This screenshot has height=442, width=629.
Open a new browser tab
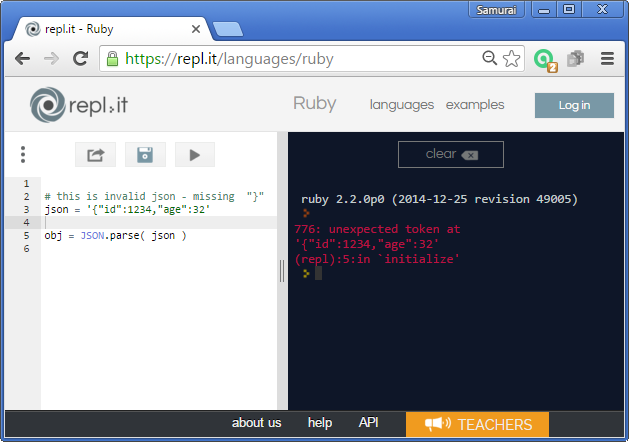[x=227, y=29]
